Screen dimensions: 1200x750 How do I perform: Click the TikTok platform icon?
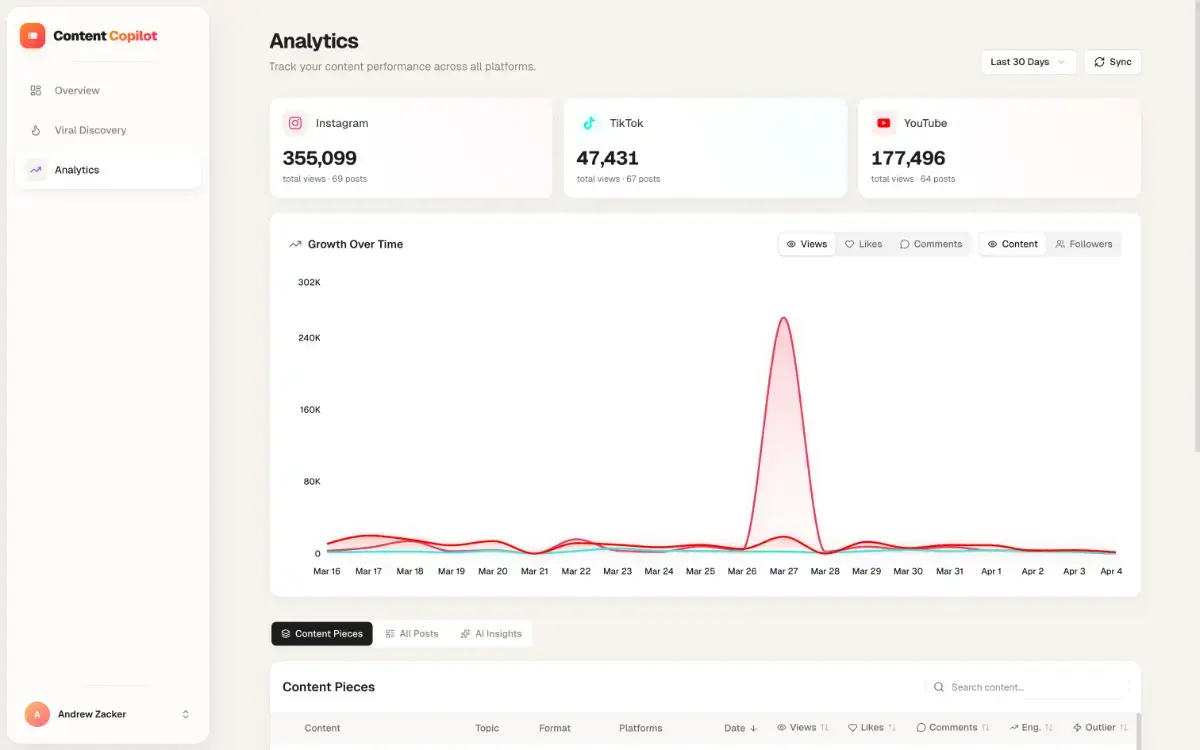(589, 123)
